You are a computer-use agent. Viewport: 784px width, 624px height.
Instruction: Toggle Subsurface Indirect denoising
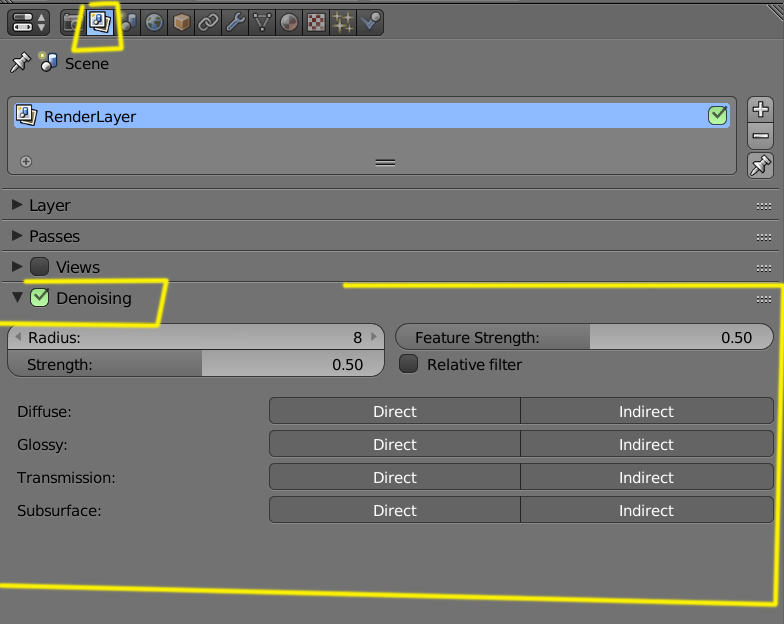point(646,510)
